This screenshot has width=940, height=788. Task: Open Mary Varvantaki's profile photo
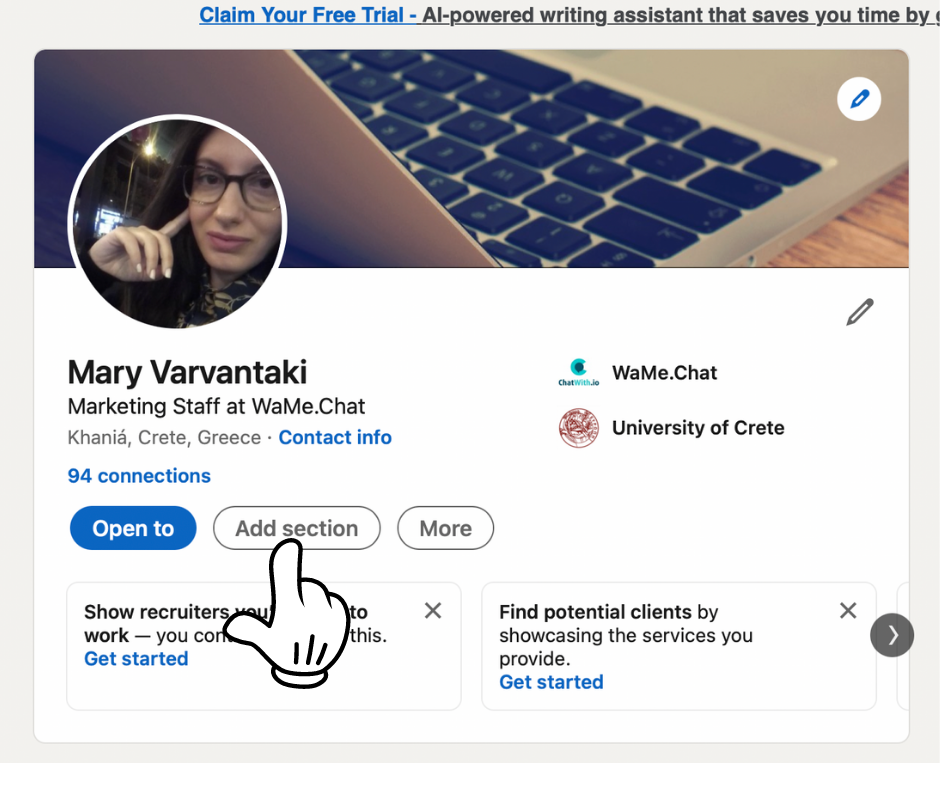coord(177,223)
